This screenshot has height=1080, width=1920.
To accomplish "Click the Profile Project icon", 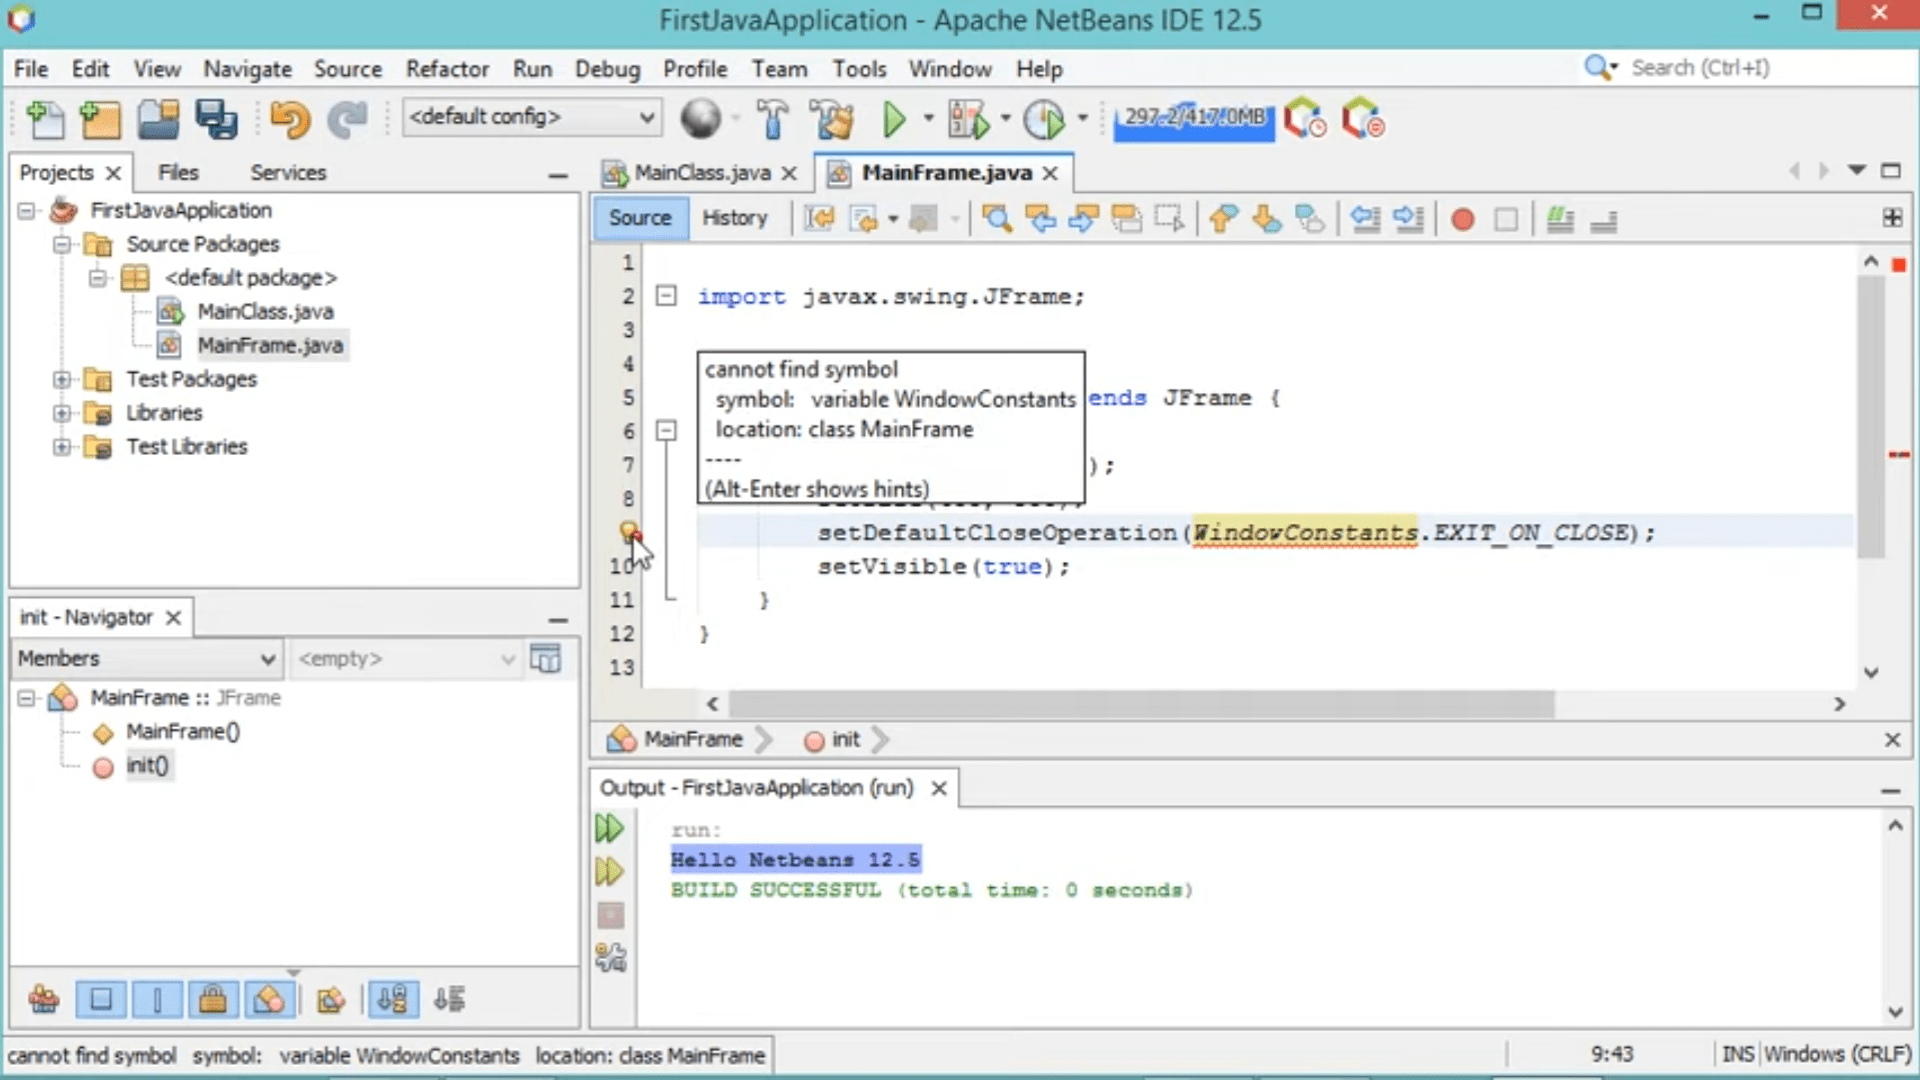I will point(1045,120).
